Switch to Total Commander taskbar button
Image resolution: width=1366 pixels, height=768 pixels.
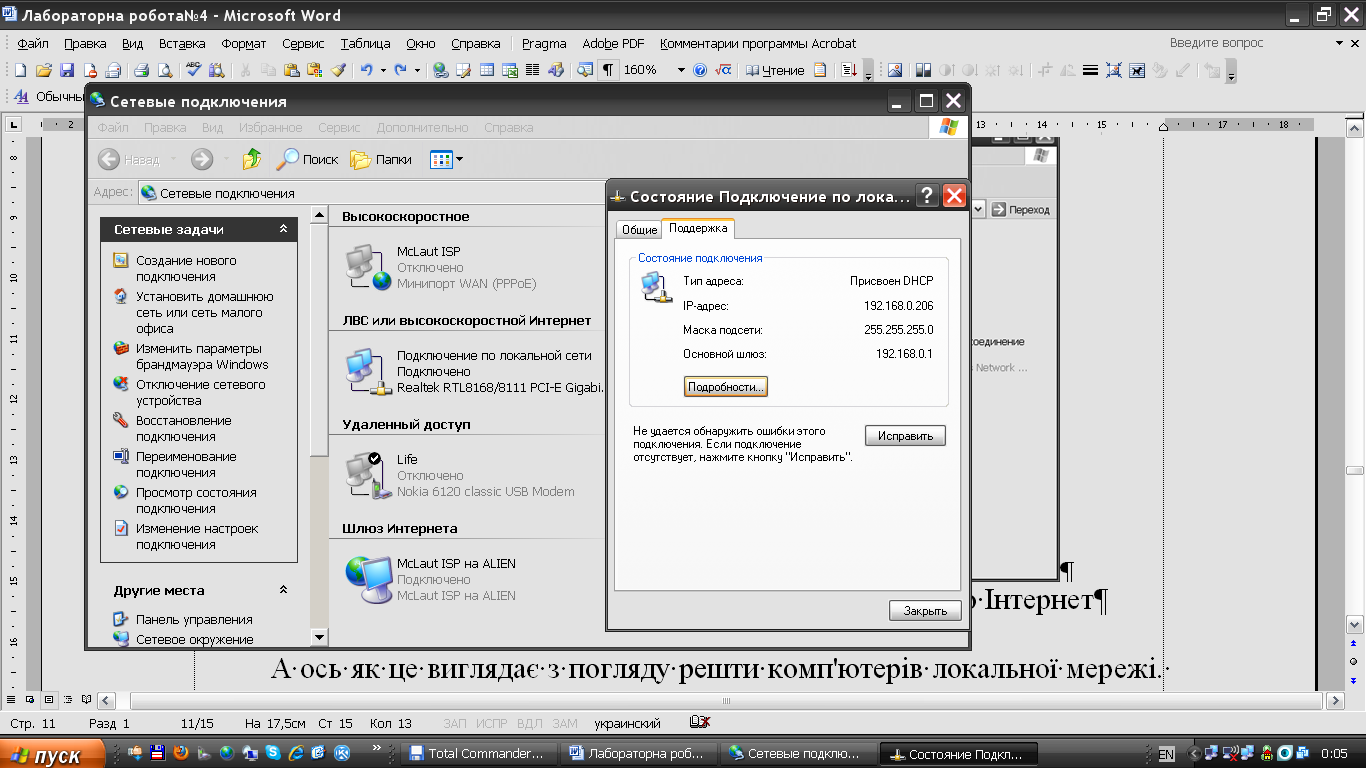(x=477, y=754)
